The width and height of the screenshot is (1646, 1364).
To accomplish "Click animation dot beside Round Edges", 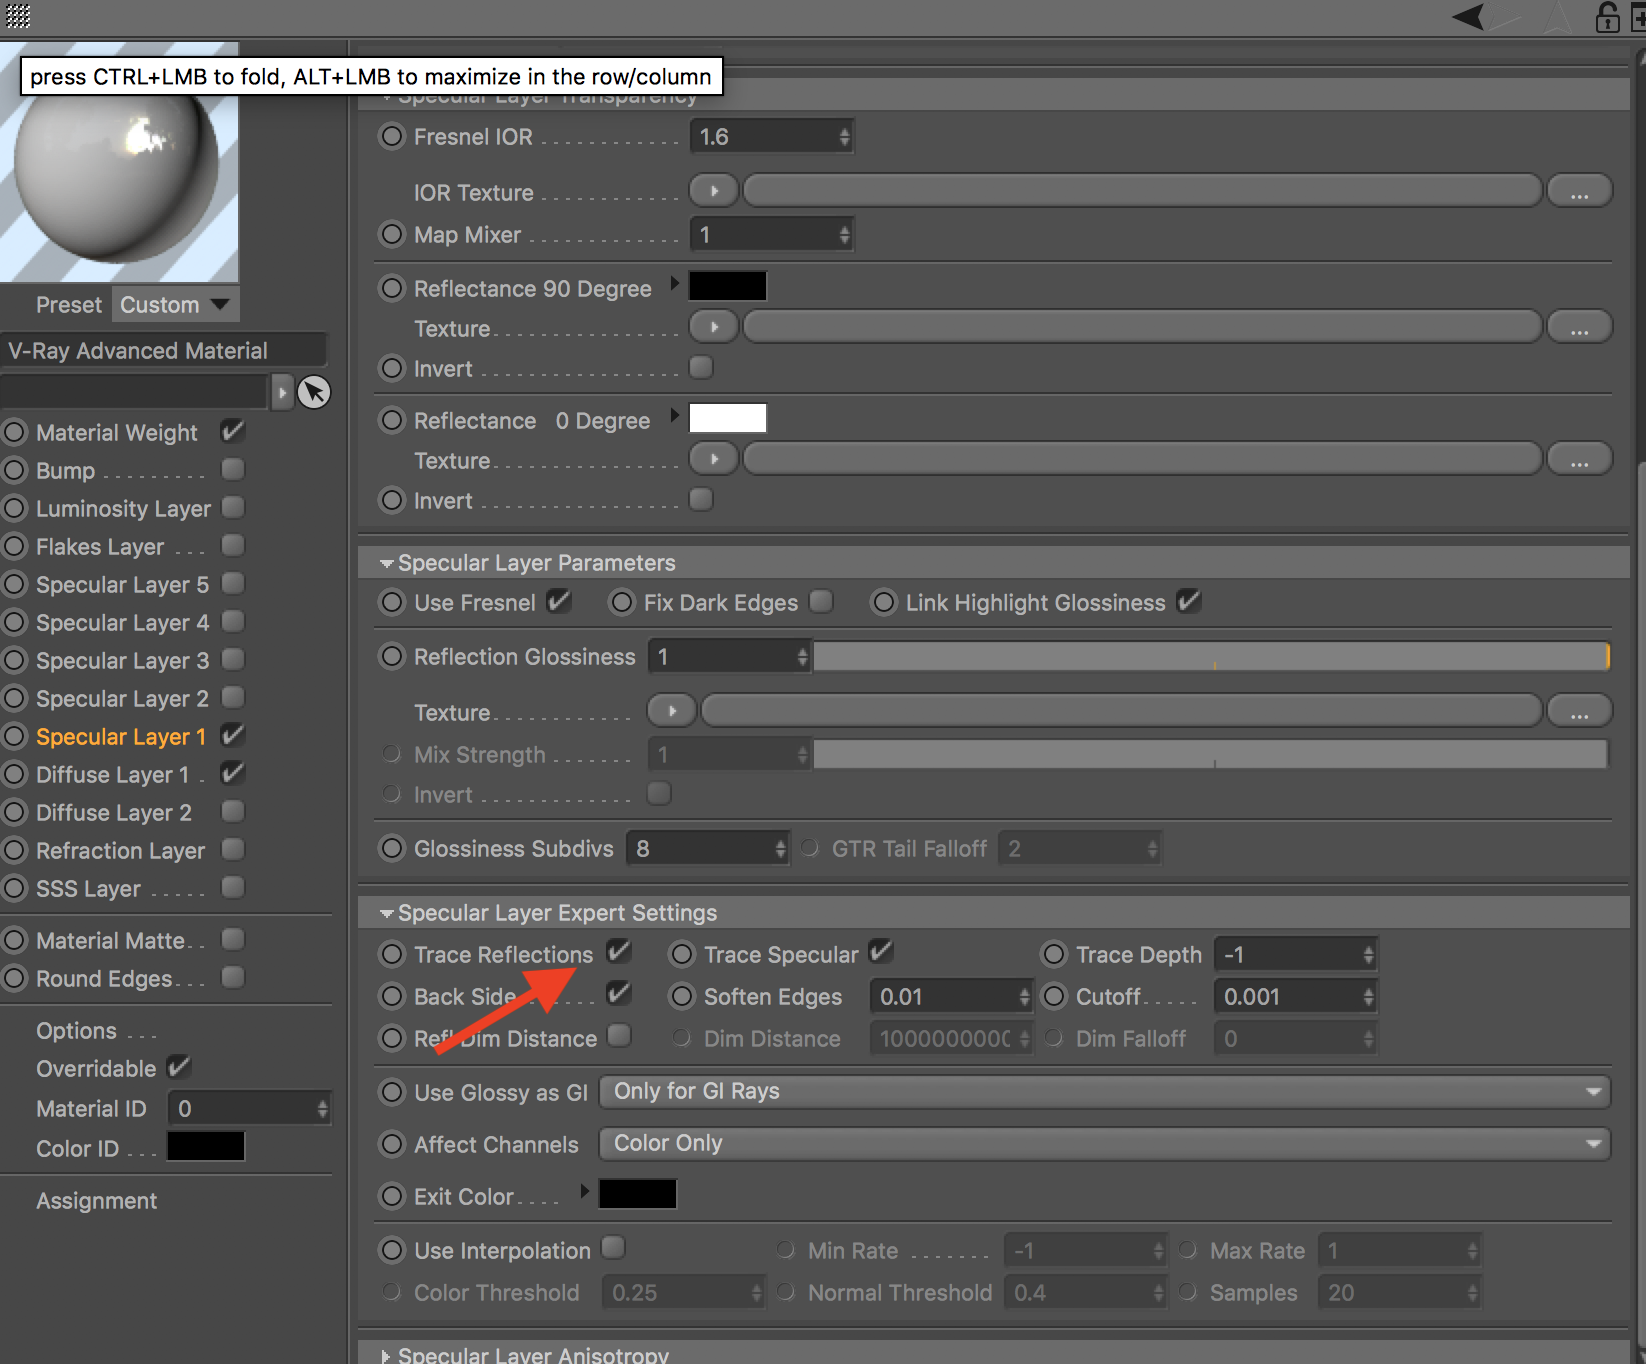I will pyautogui.click(x=14, y=978).
